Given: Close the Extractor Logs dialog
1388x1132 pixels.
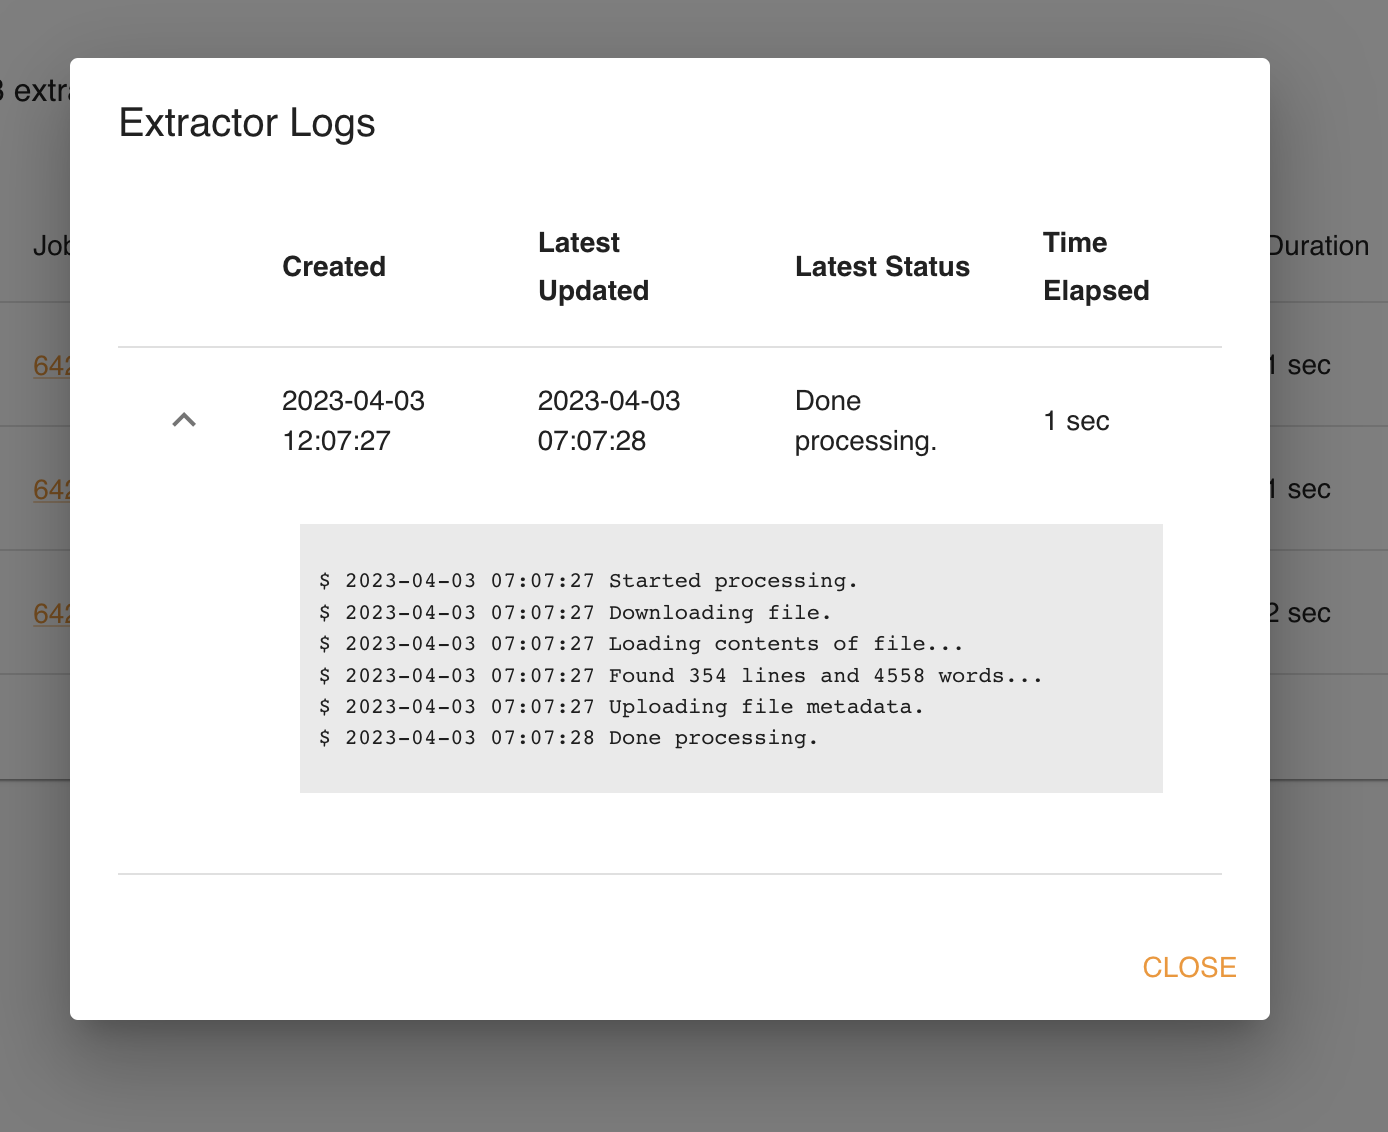Looking at the screenshot, I should click(1189, 967).
